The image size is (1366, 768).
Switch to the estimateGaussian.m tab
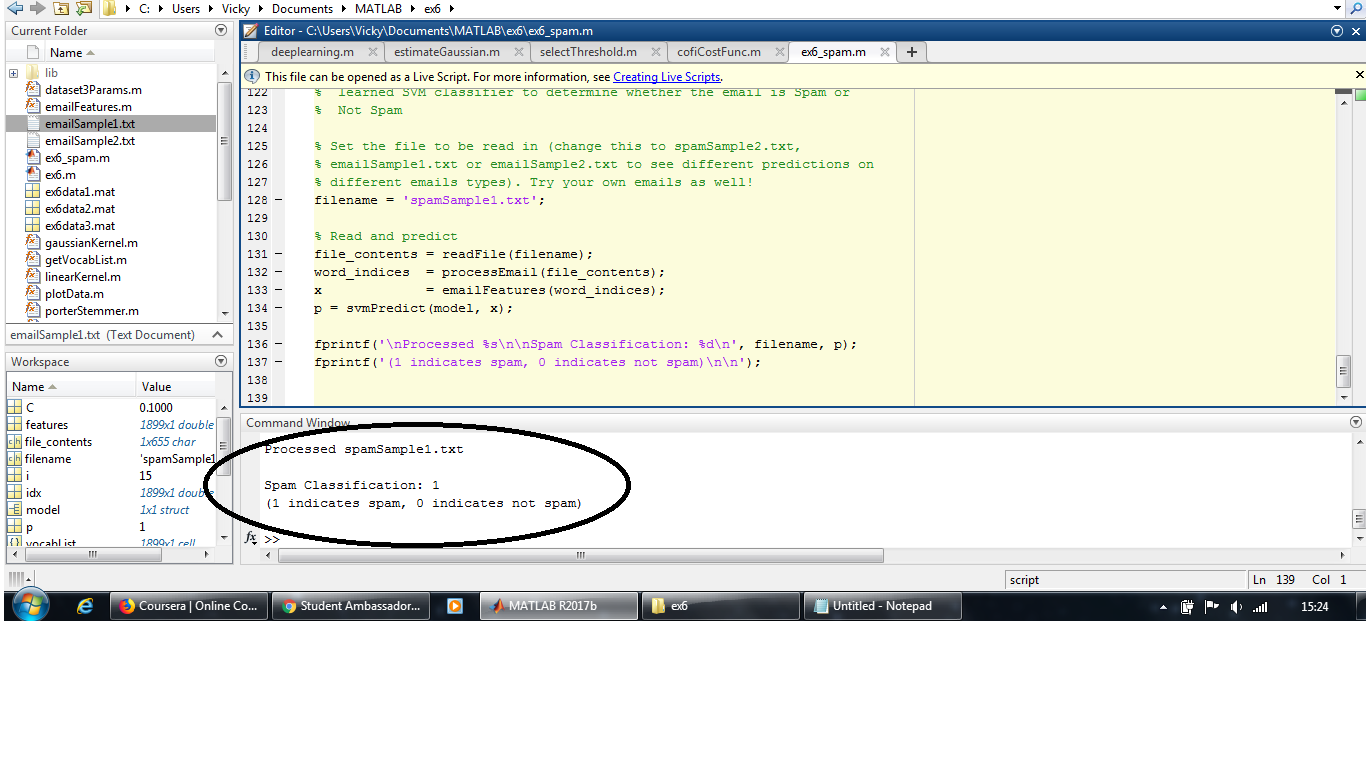(446, 52)
